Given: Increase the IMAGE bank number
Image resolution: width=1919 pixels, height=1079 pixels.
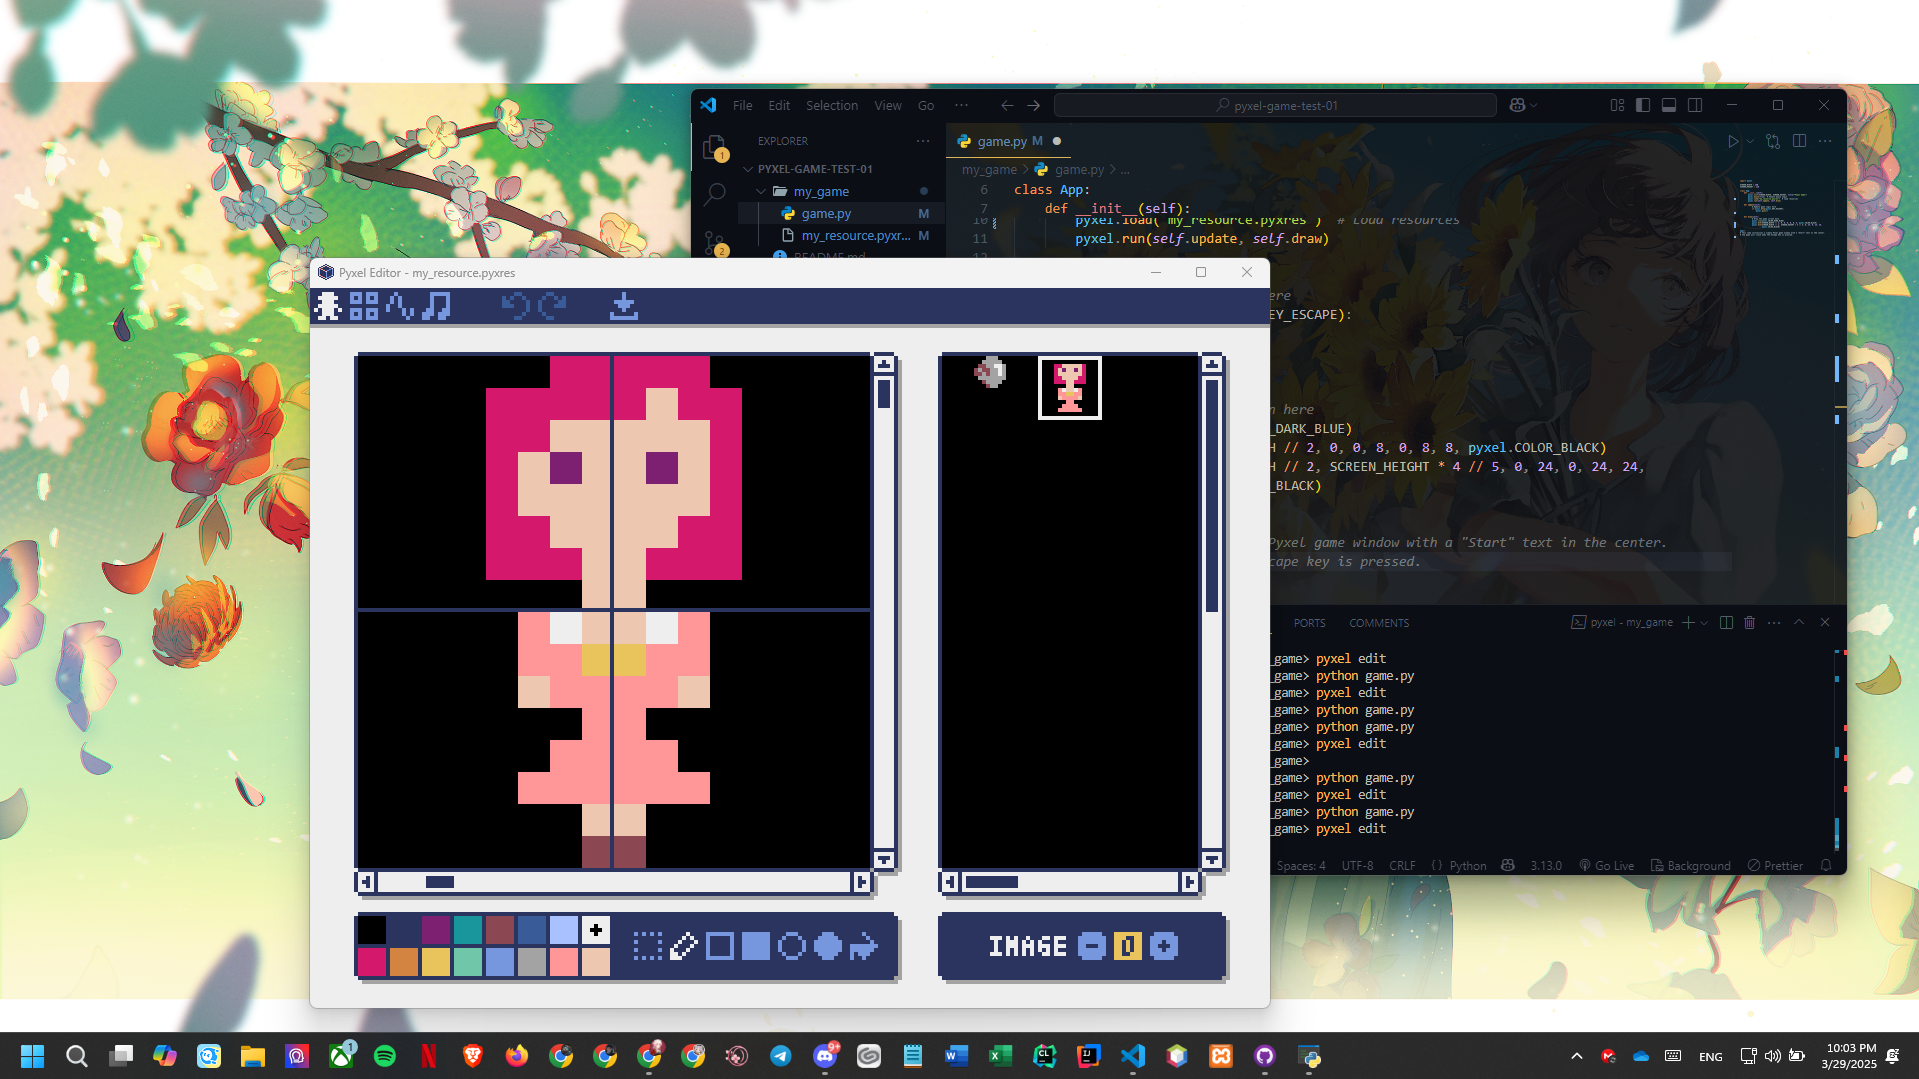Looking at the screenshot, I should [x=1164, y=946].
